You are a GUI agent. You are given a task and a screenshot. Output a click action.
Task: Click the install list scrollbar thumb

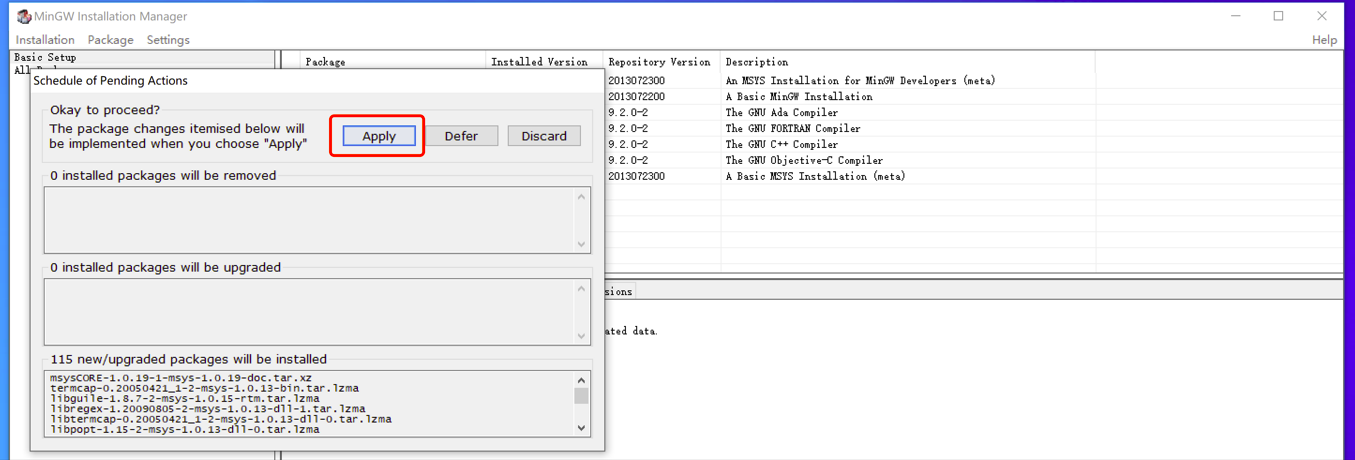581,396
